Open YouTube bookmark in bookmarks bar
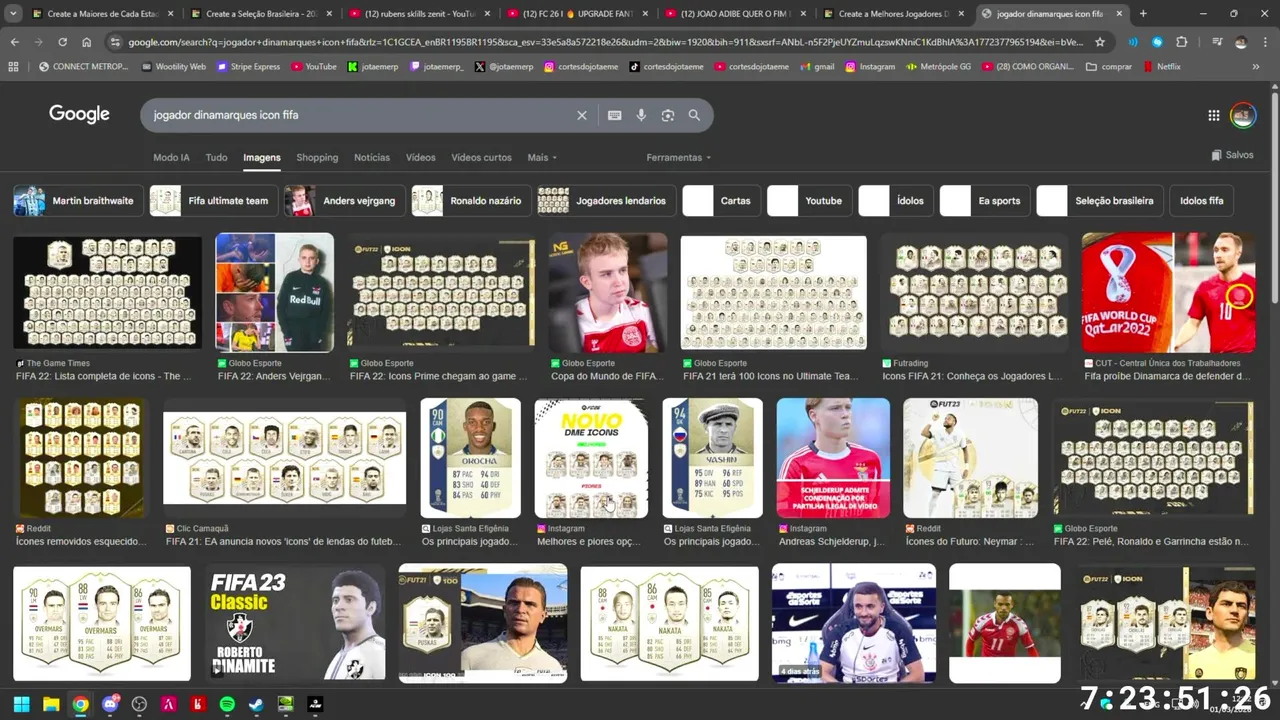The height and width of the screenshot is (720, 1280). 313,66
